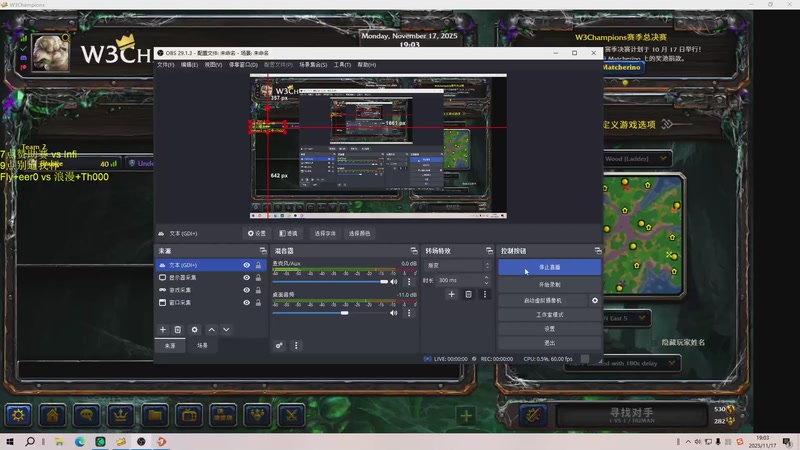Hide the 游戏采集 source
The image size is (800, 450).
(x=246, y=290)
